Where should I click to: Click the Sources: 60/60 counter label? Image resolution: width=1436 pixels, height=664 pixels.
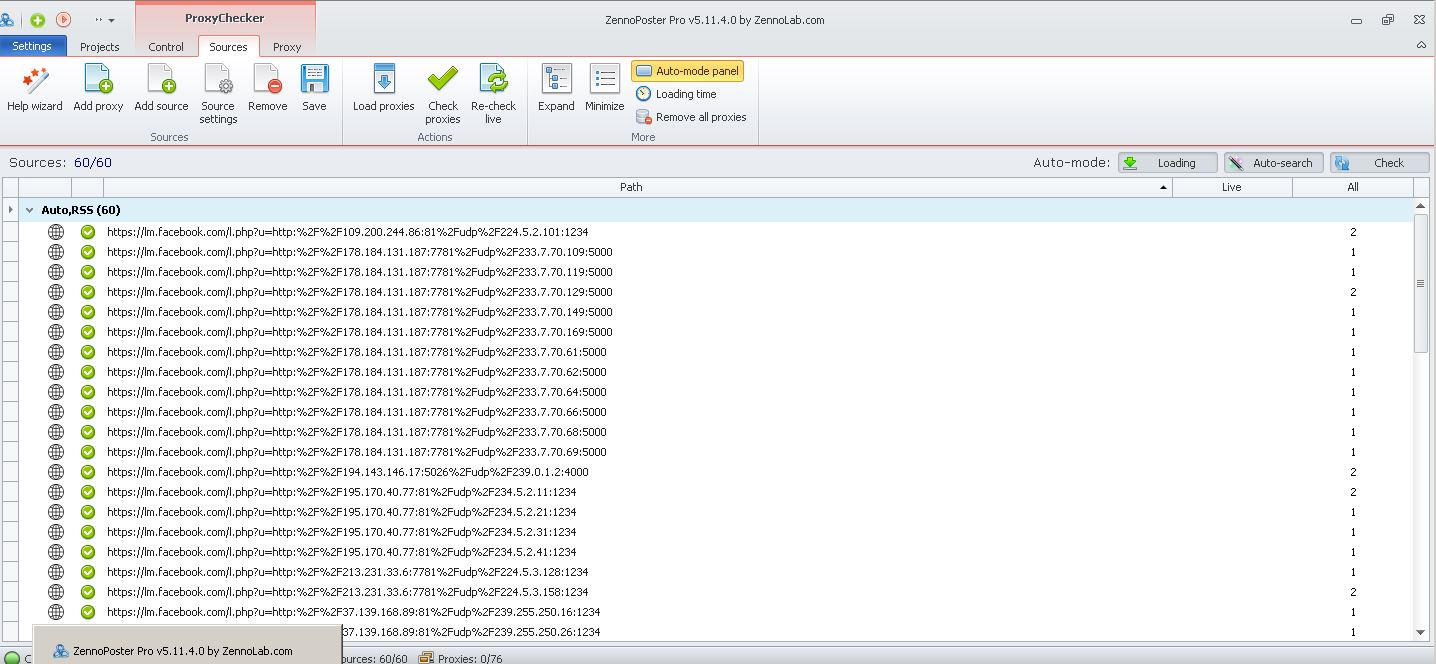pos(61,163)
